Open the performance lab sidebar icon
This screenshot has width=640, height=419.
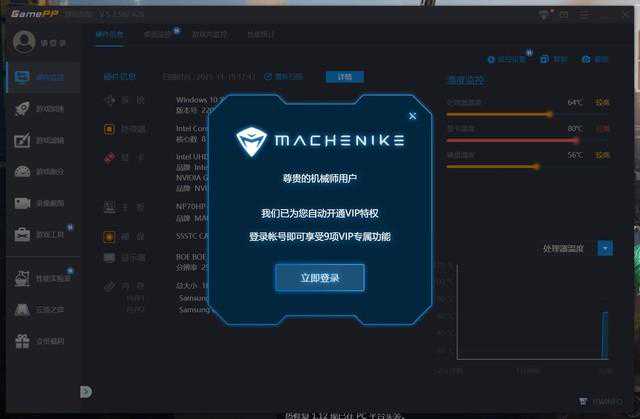(23, 277)
